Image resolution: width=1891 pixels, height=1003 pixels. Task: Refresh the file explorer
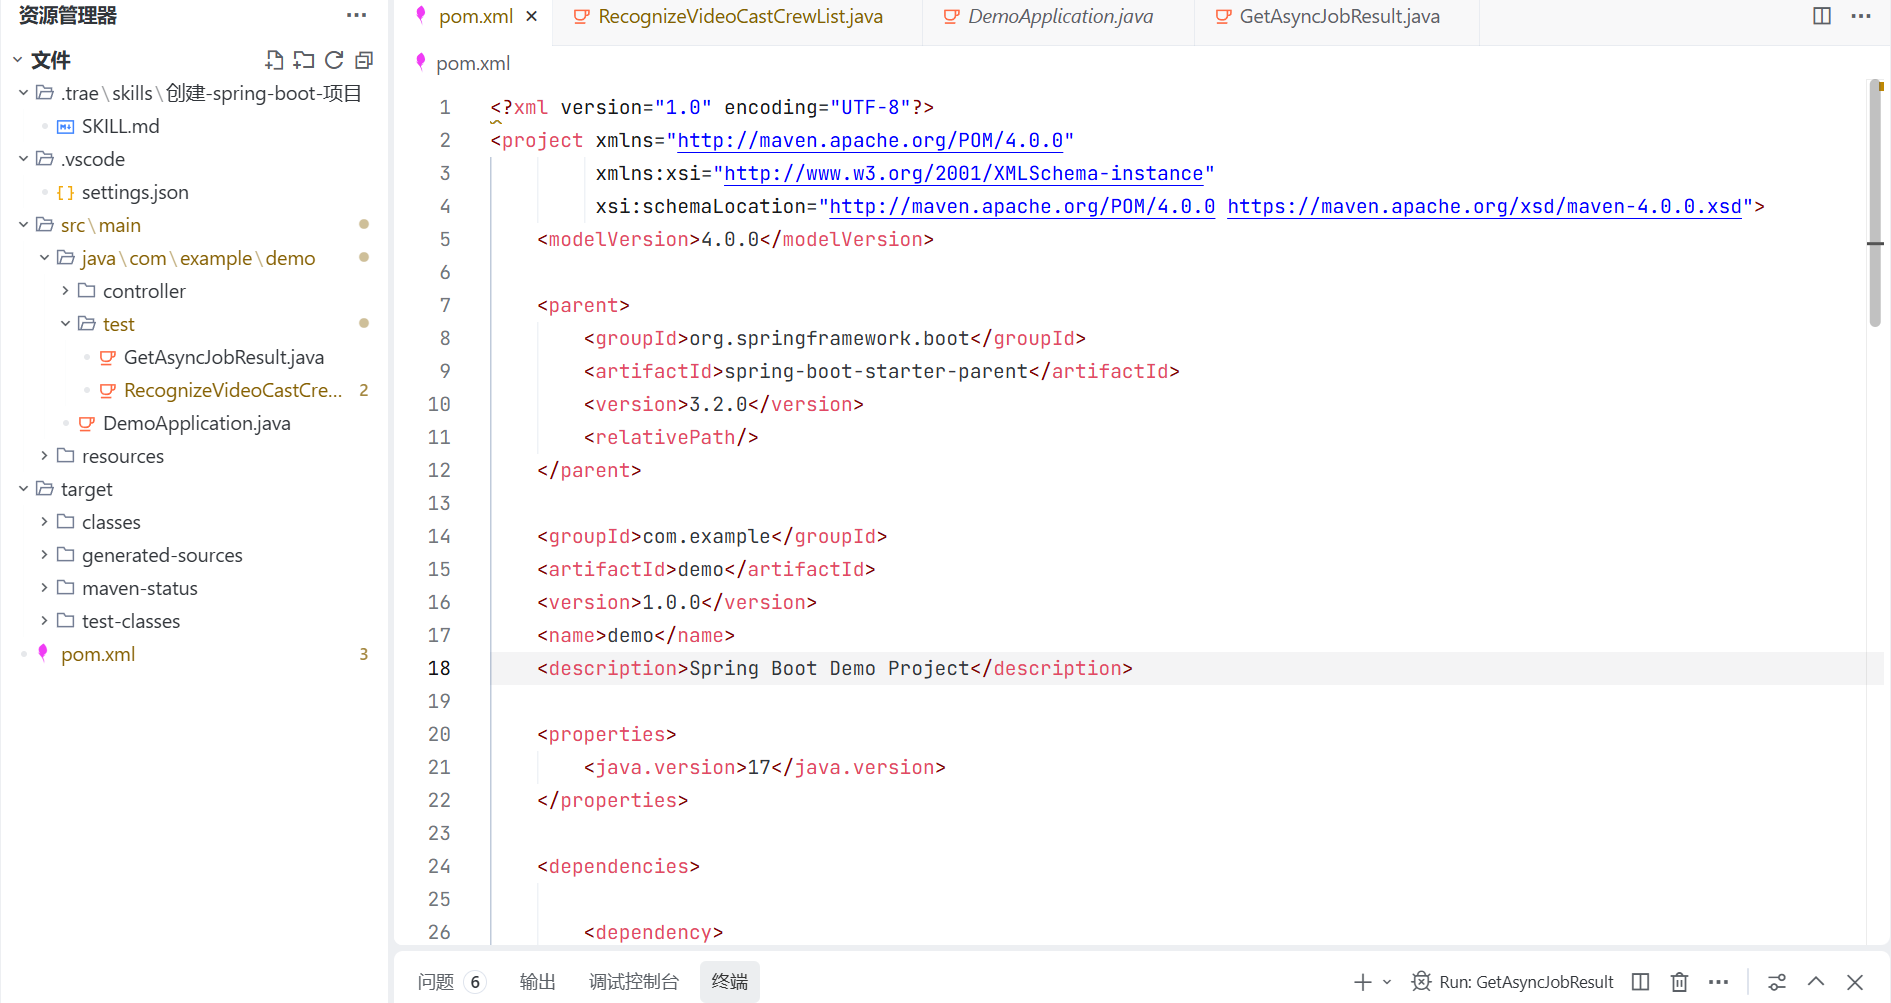tap(334, 60)
